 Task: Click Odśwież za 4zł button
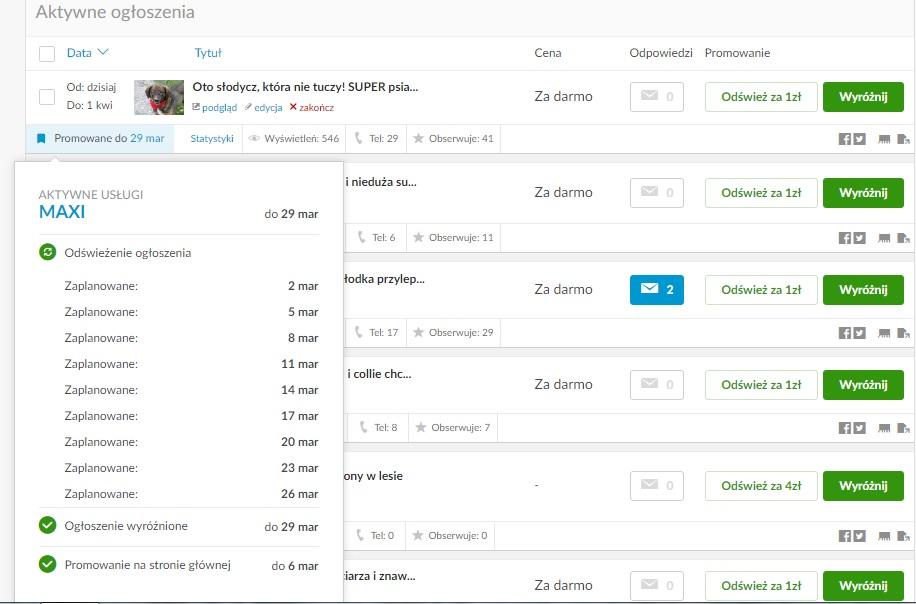pos(761,486)
